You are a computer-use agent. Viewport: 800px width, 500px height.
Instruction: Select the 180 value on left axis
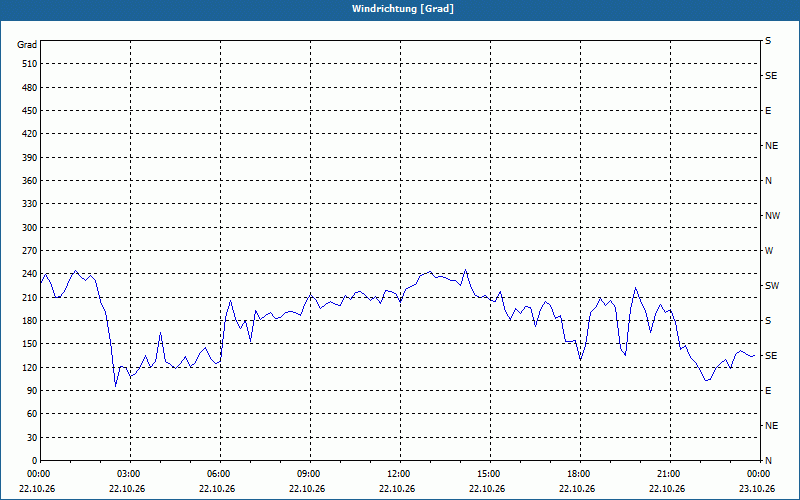(30, 321)
